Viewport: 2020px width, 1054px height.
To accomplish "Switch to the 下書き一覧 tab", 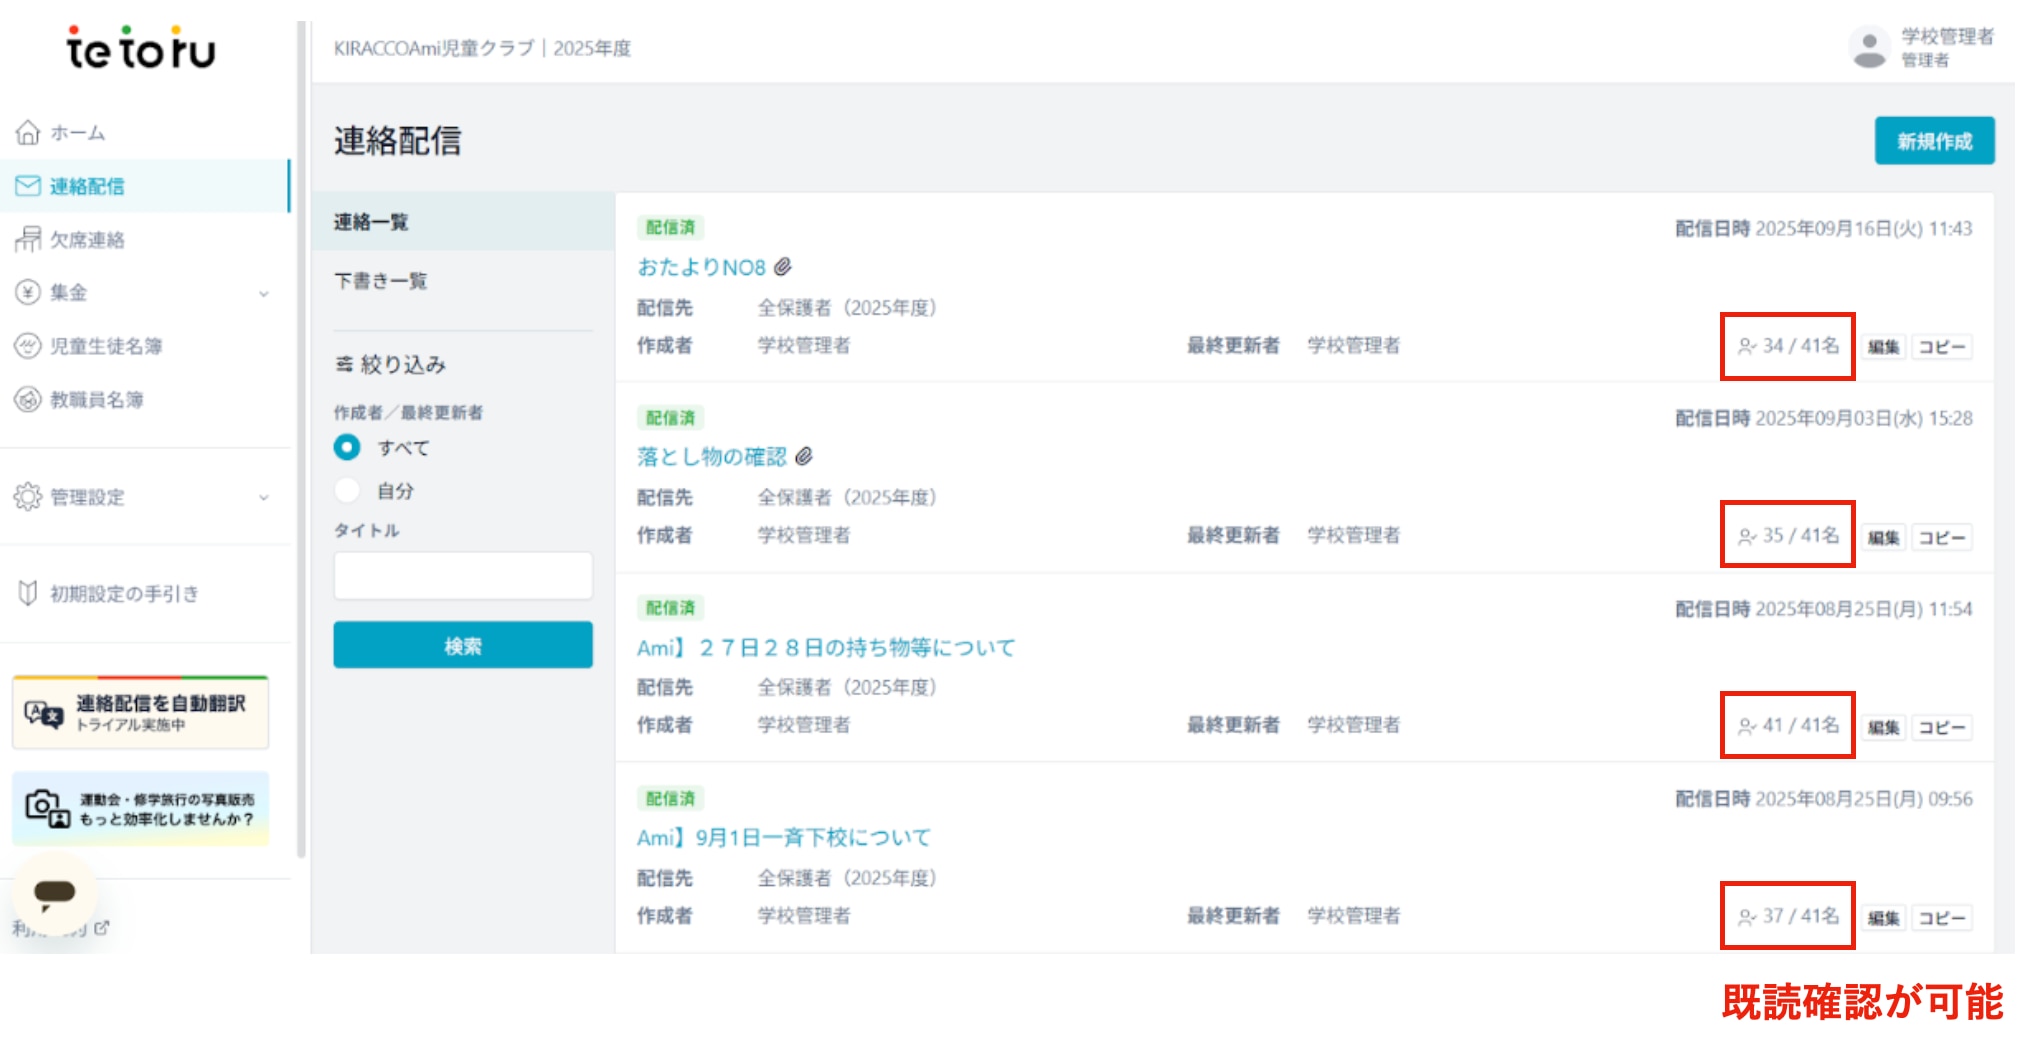I will [x=381, y=281].
